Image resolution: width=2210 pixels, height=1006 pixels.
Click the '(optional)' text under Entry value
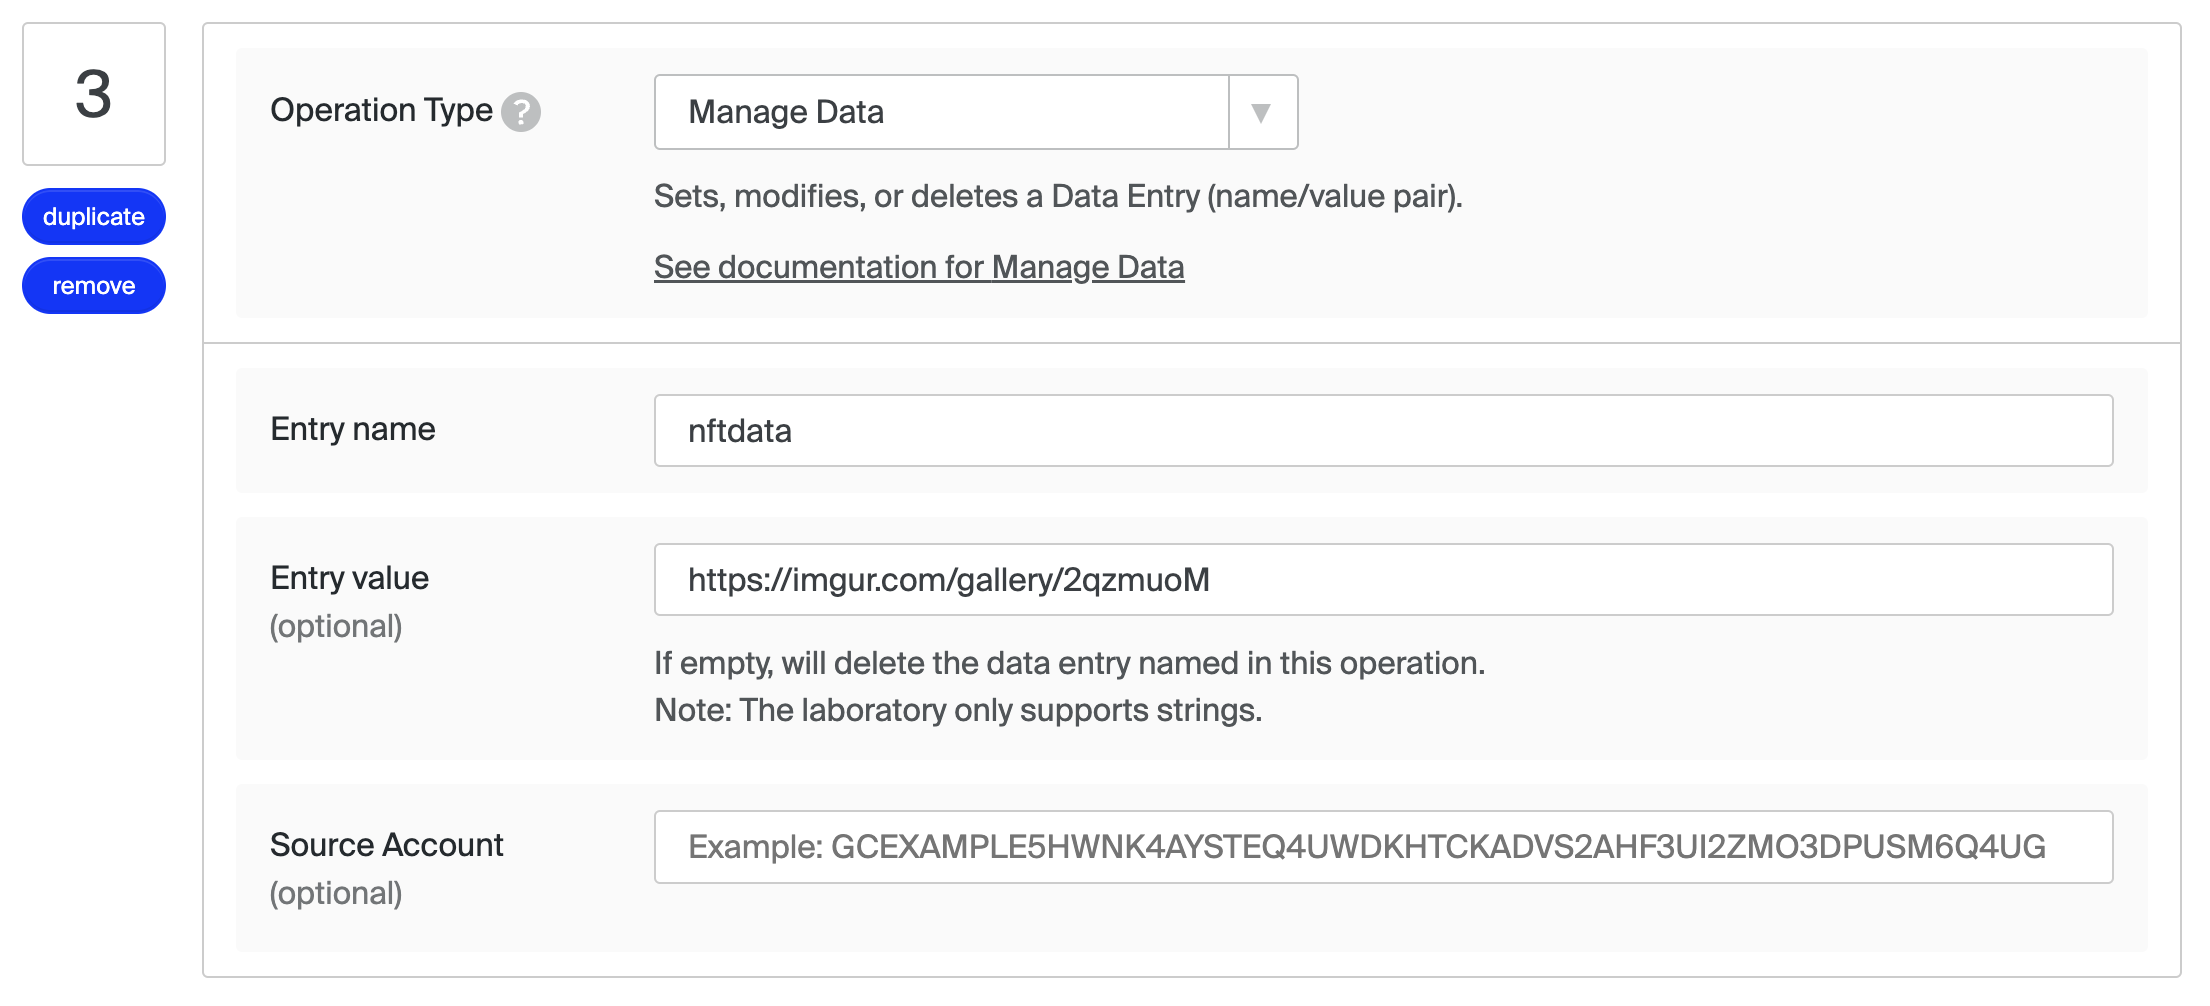[336, 626]
